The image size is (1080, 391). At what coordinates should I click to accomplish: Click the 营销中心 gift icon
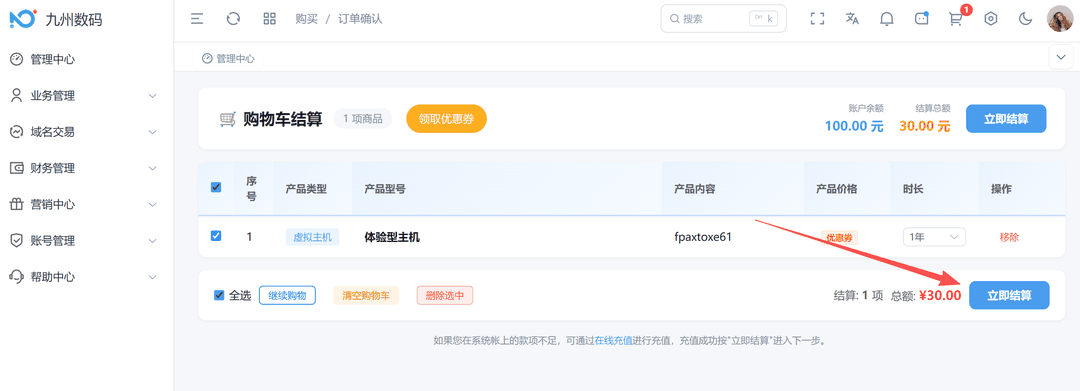click(17, 204)
